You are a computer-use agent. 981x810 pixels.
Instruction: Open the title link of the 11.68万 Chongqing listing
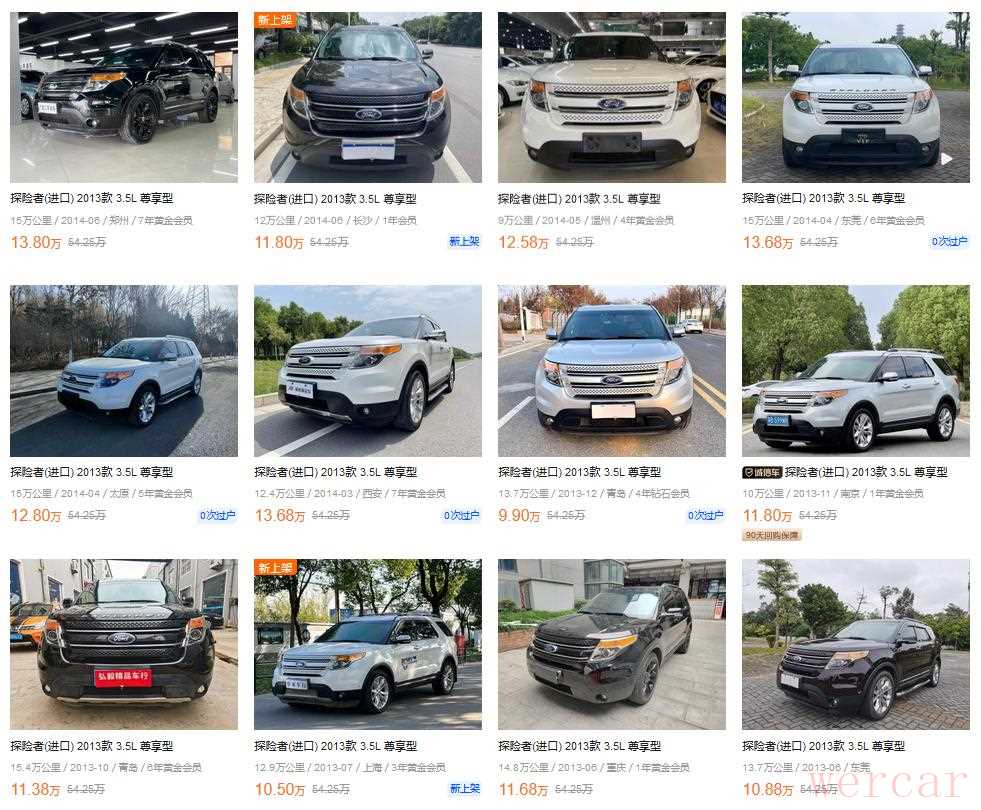pyautogui.click(x=580, y=746)
